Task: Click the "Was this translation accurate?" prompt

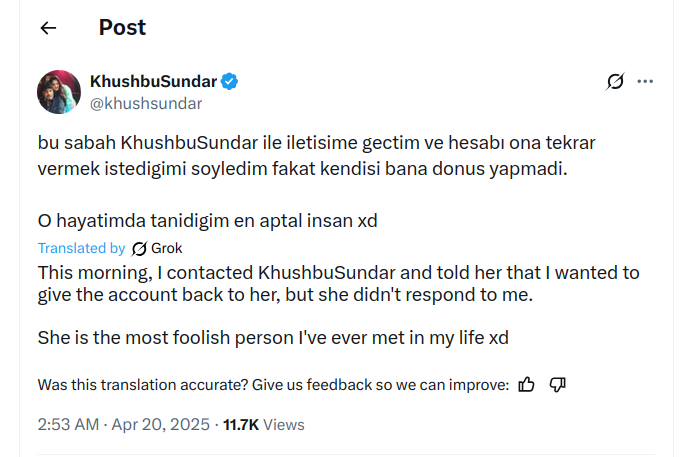Action: click(273, 384)
